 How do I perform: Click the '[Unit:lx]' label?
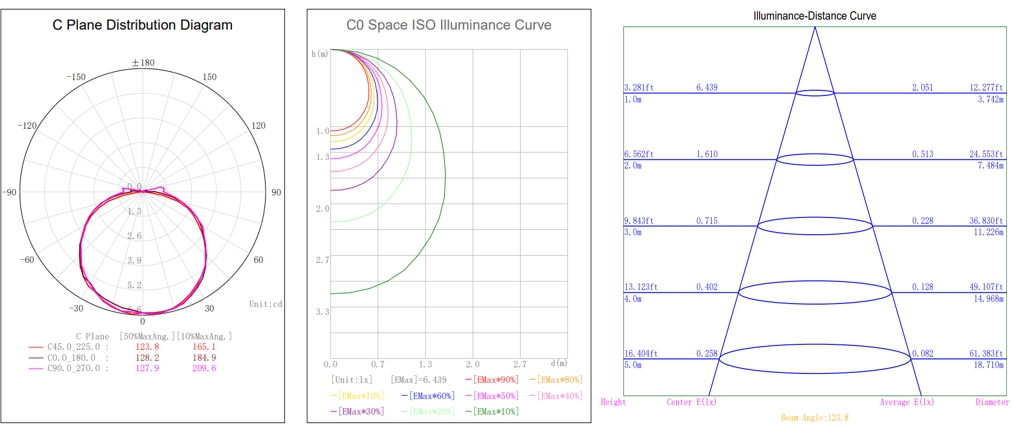click(350, 379)
